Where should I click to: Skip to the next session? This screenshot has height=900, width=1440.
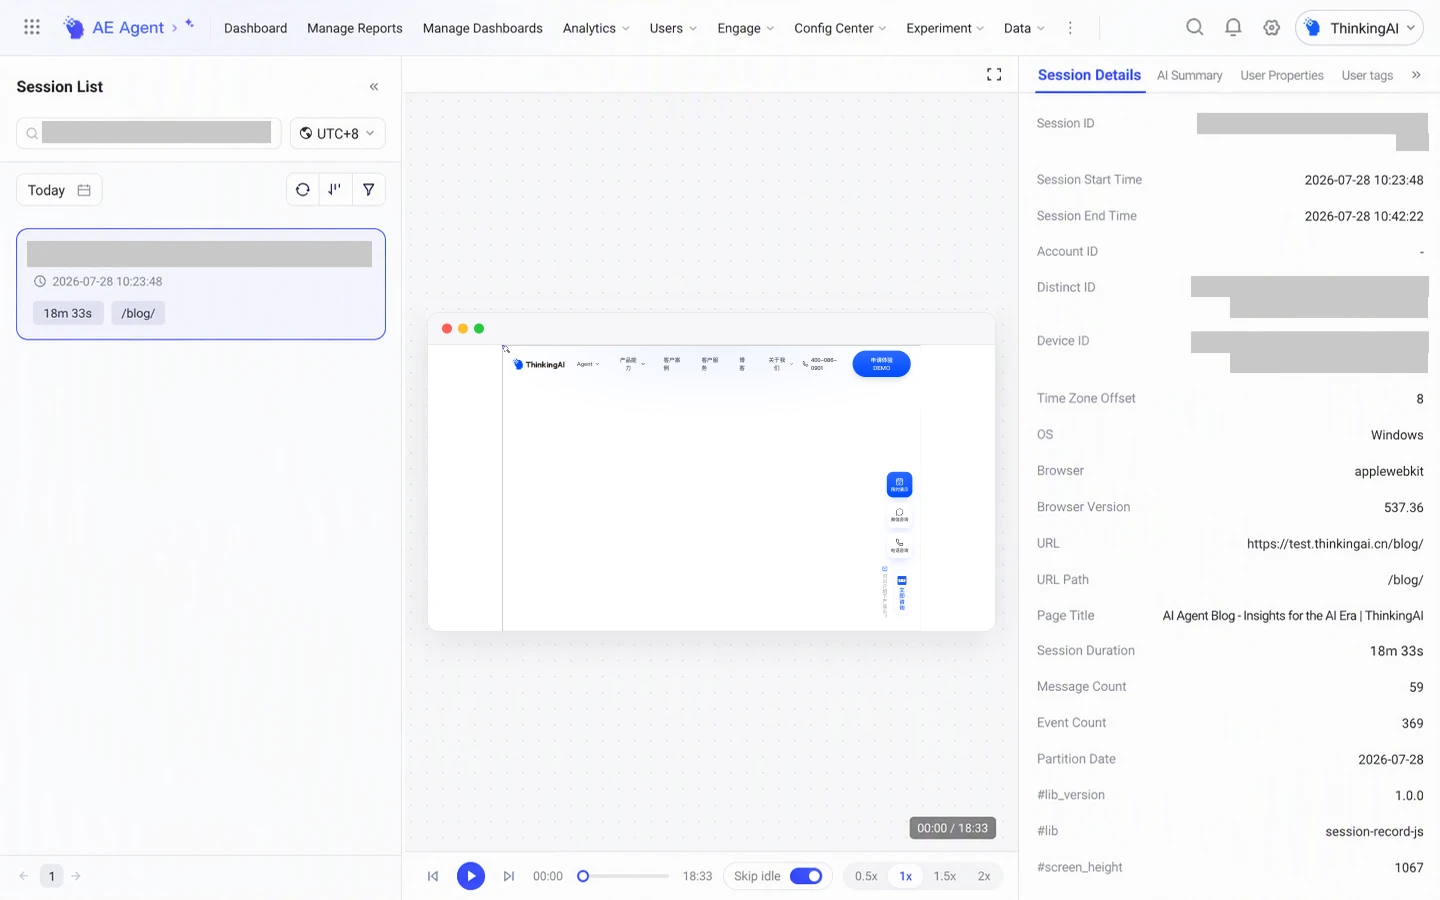coord(509,876)
